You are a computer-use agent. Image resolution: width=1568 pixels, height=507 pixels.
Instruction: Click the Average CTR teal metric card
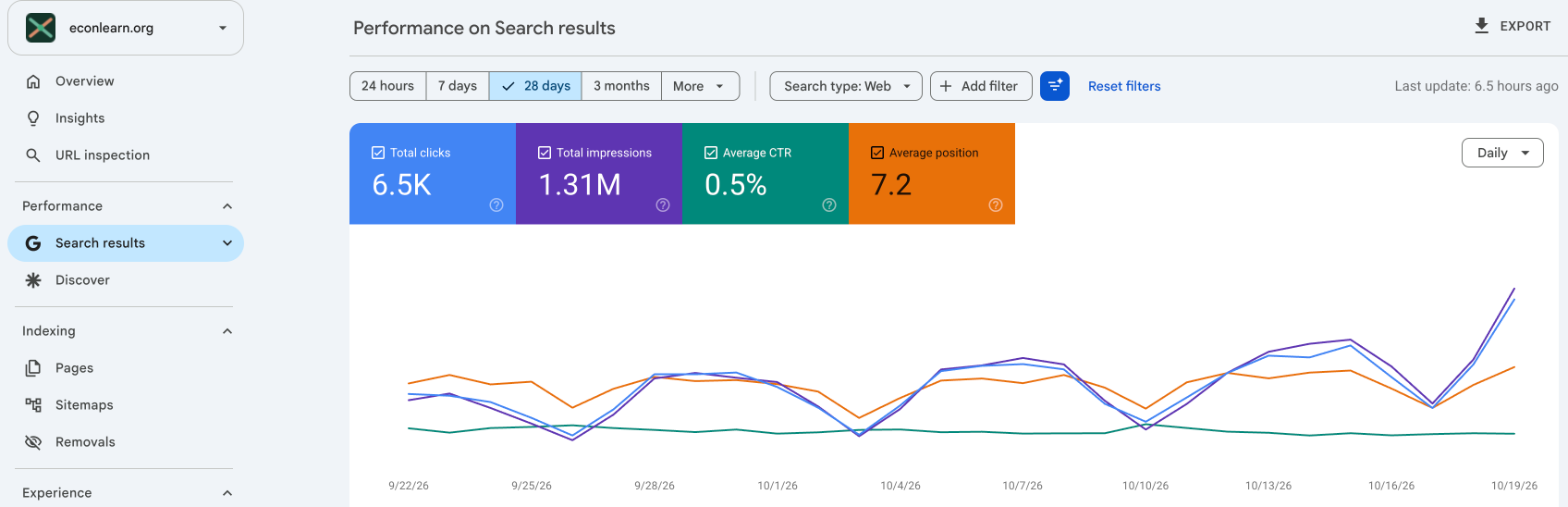coord(765,173)
